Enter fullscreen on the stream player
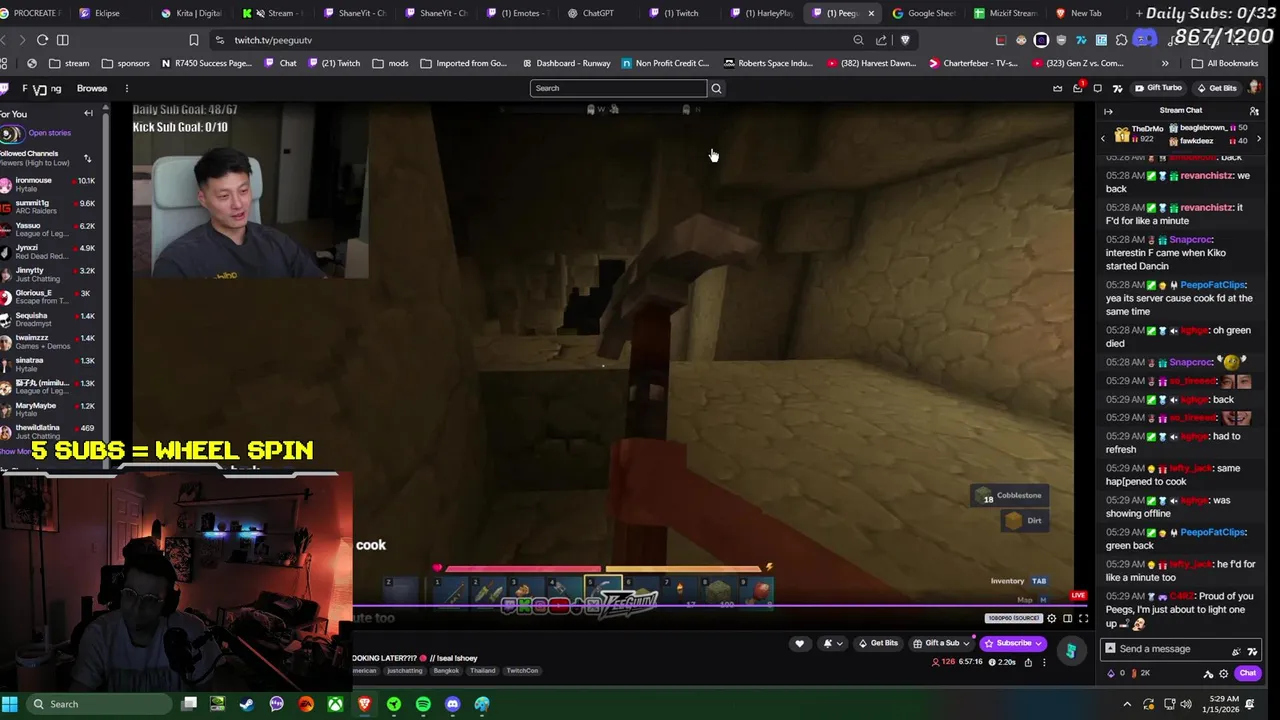The height and width of the screenshot is (720, 1280). [1083, 618]
